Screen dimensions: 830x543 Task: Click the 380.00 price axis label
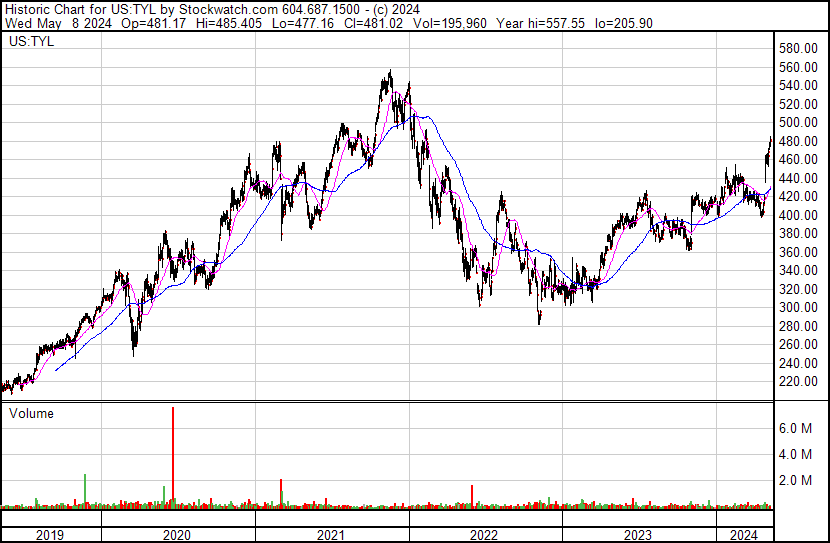798,233
